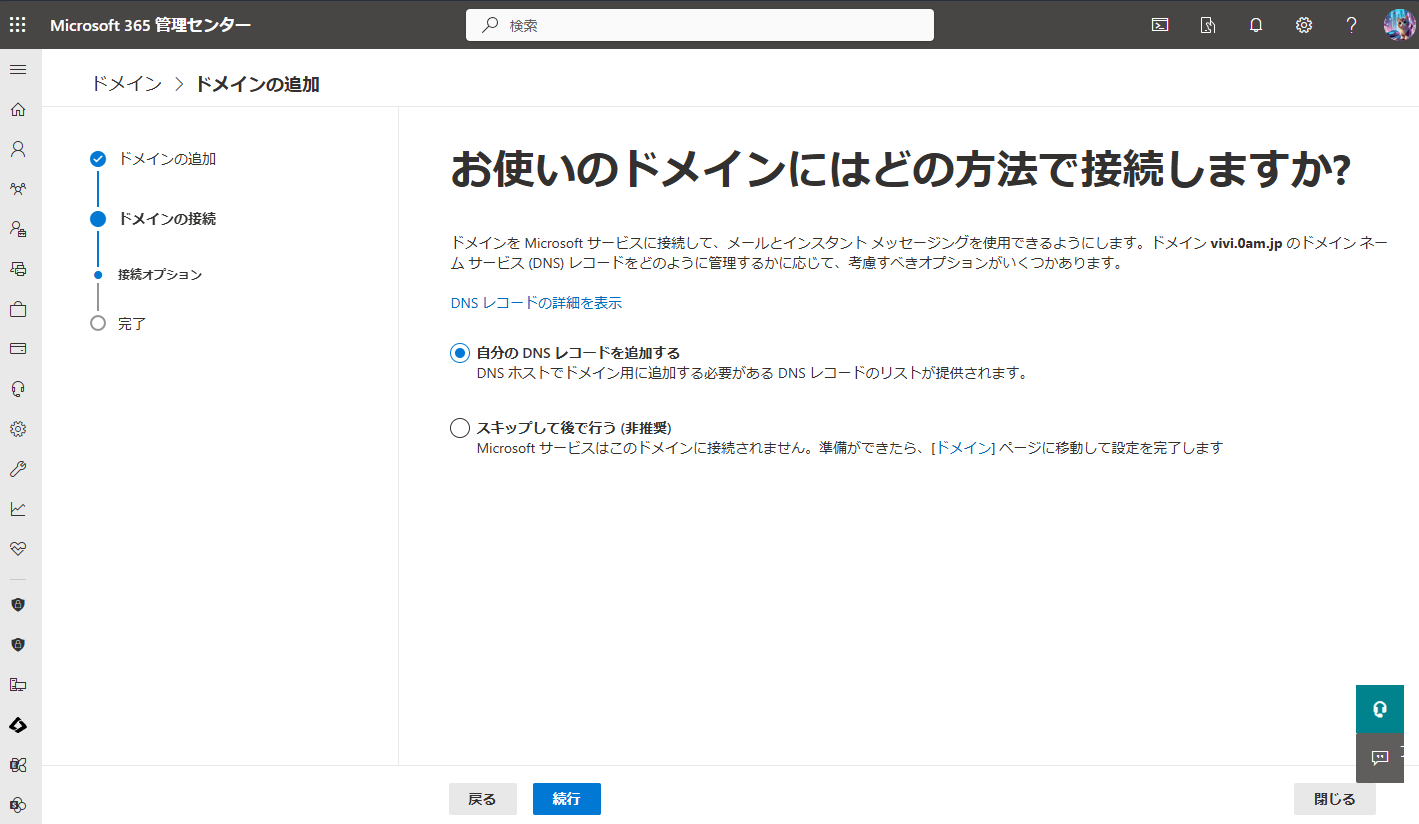Open Settings gear icon in sidebar
The width and height of the screenshot is (1419, 824).
tap(18, 429)
